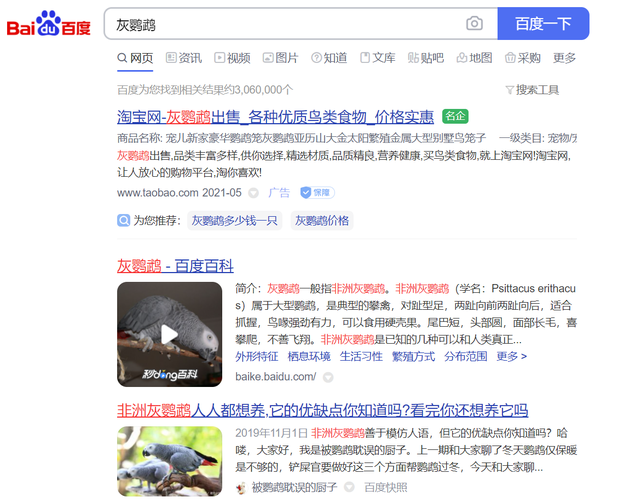Click the 文库 document icon

coord(365,58)
